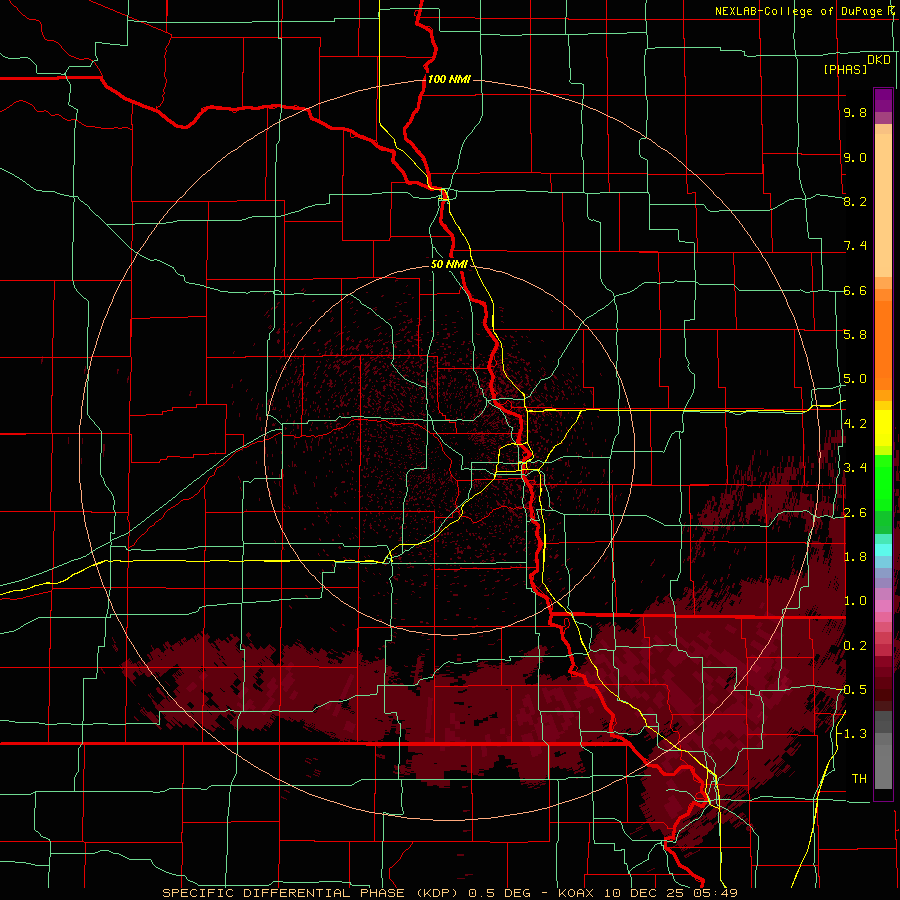Click the 100 NMI range ring label
This screenshot has width=900, height=900.
[449, 79]
